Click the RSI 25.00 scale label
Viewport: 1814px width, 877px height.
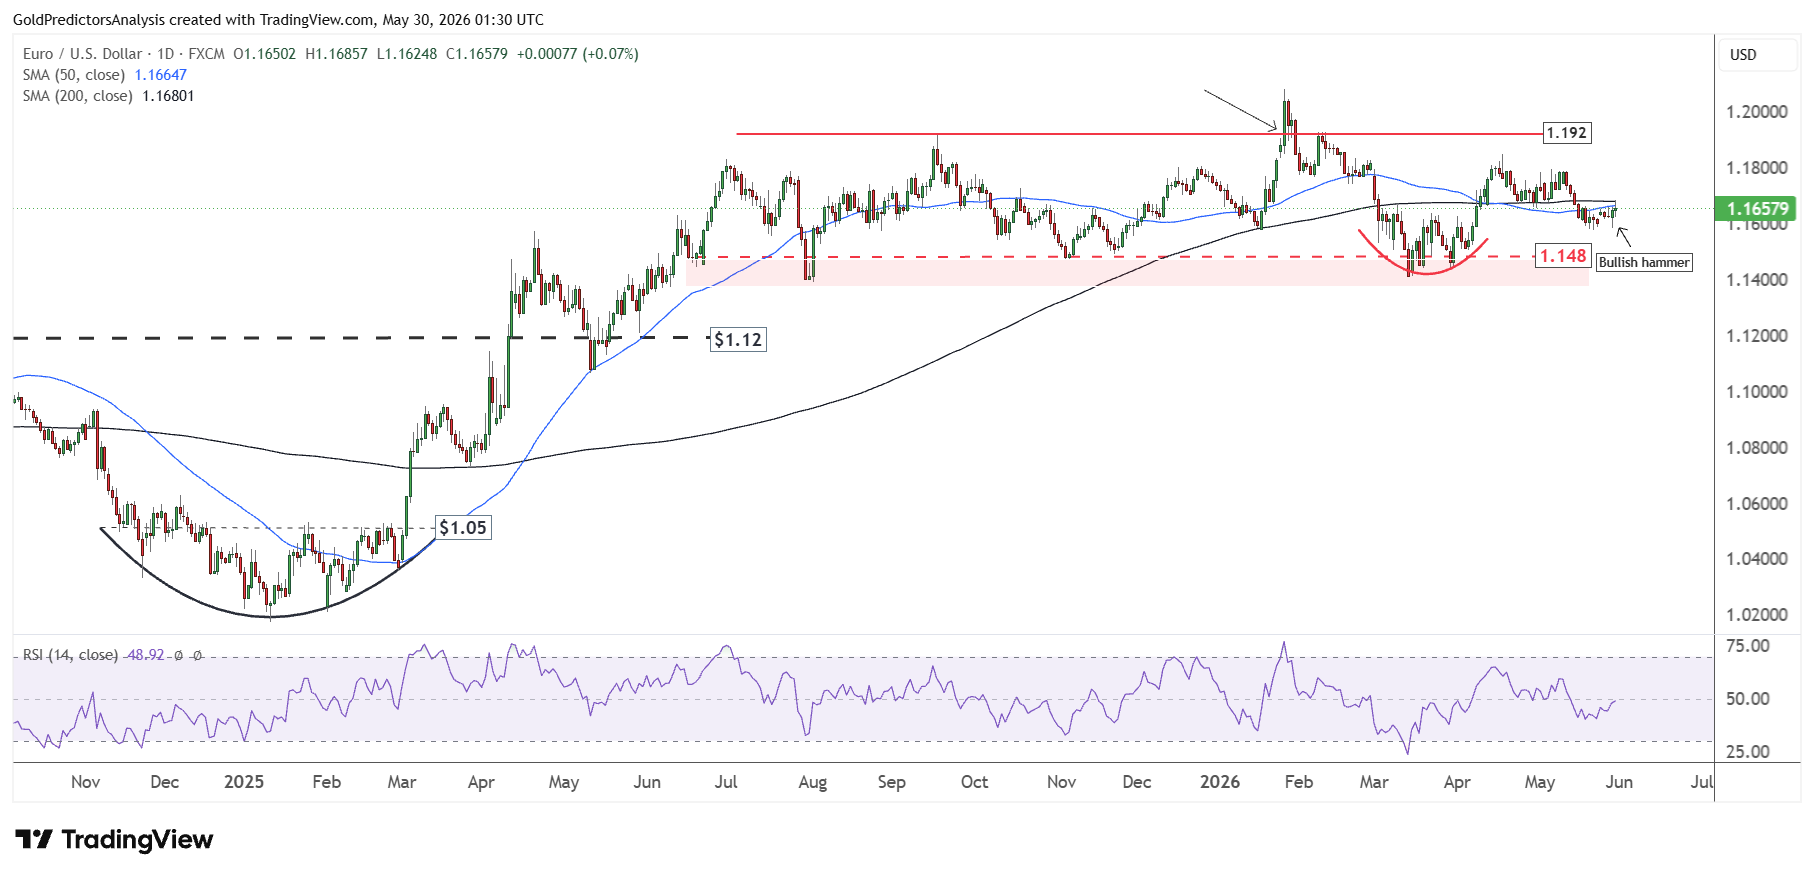[x=1748, y=751]
